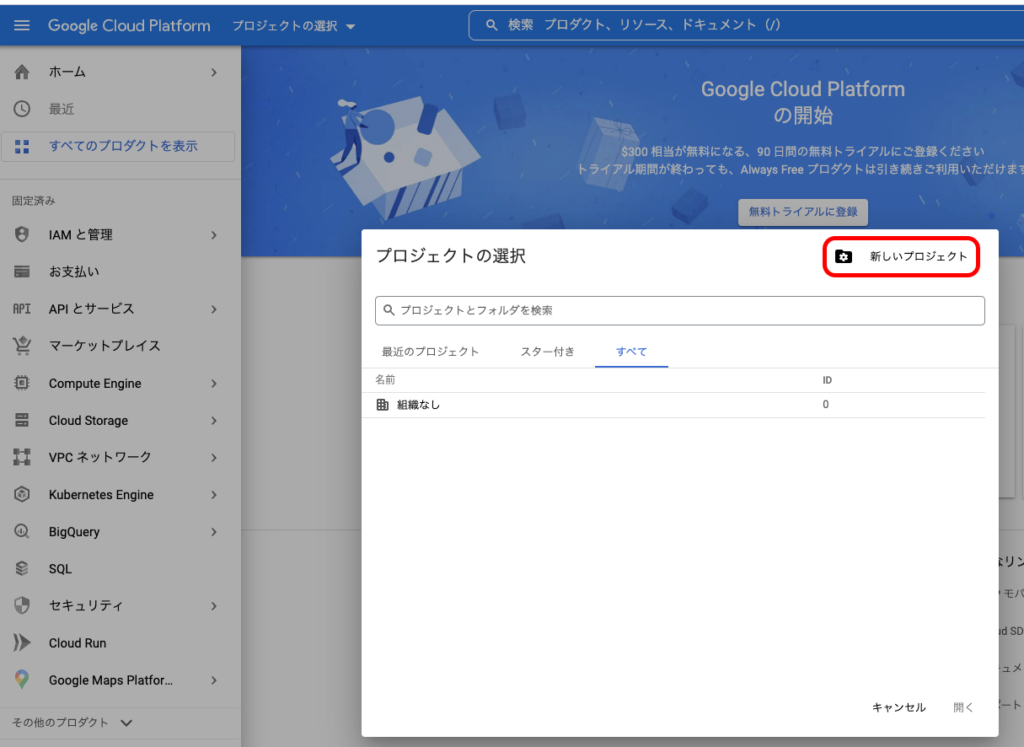Image resolution: width=1024 pixels, height=747 pixels.
Task: Click the Home (ホーム) house icon
Action: tap(22, 72)
